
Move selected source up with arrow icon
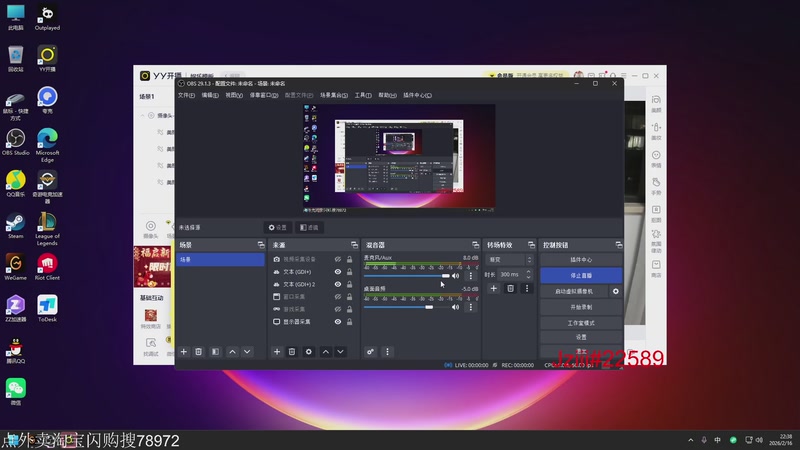click(x=325, y=352)
